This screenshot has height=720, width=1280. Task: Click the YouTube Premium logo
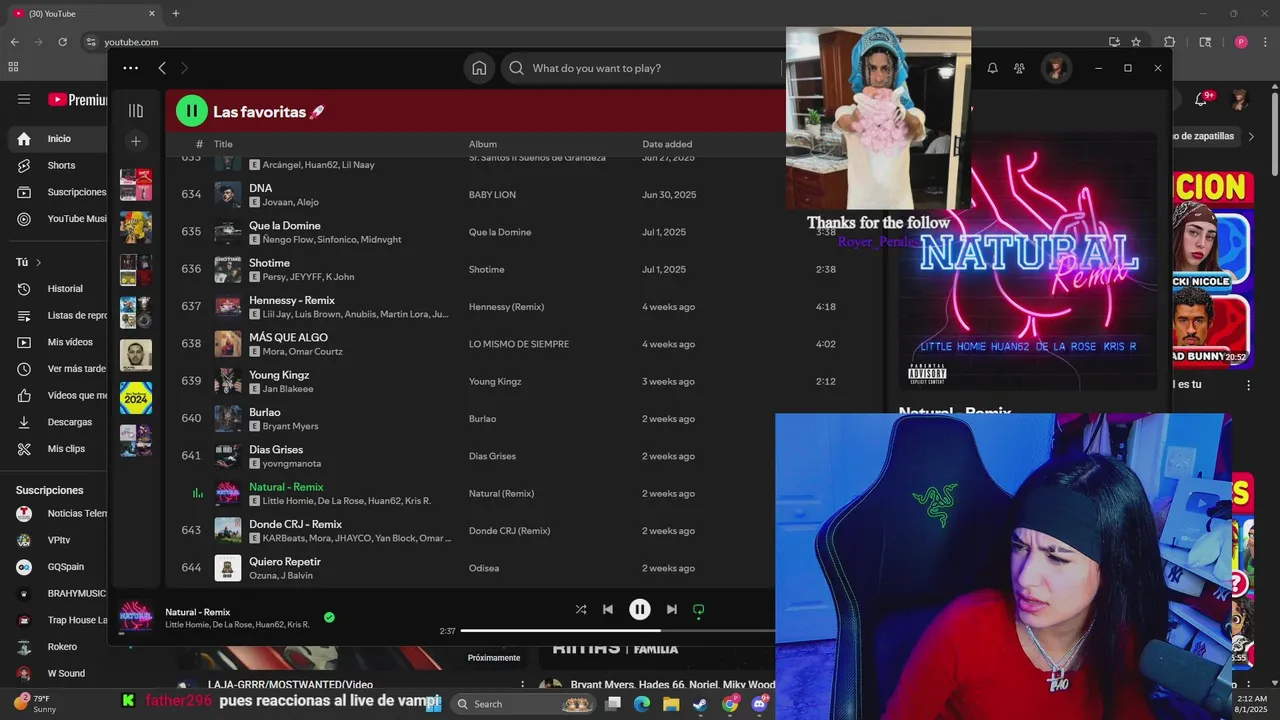pyautogui.click(x=77, y=99)
